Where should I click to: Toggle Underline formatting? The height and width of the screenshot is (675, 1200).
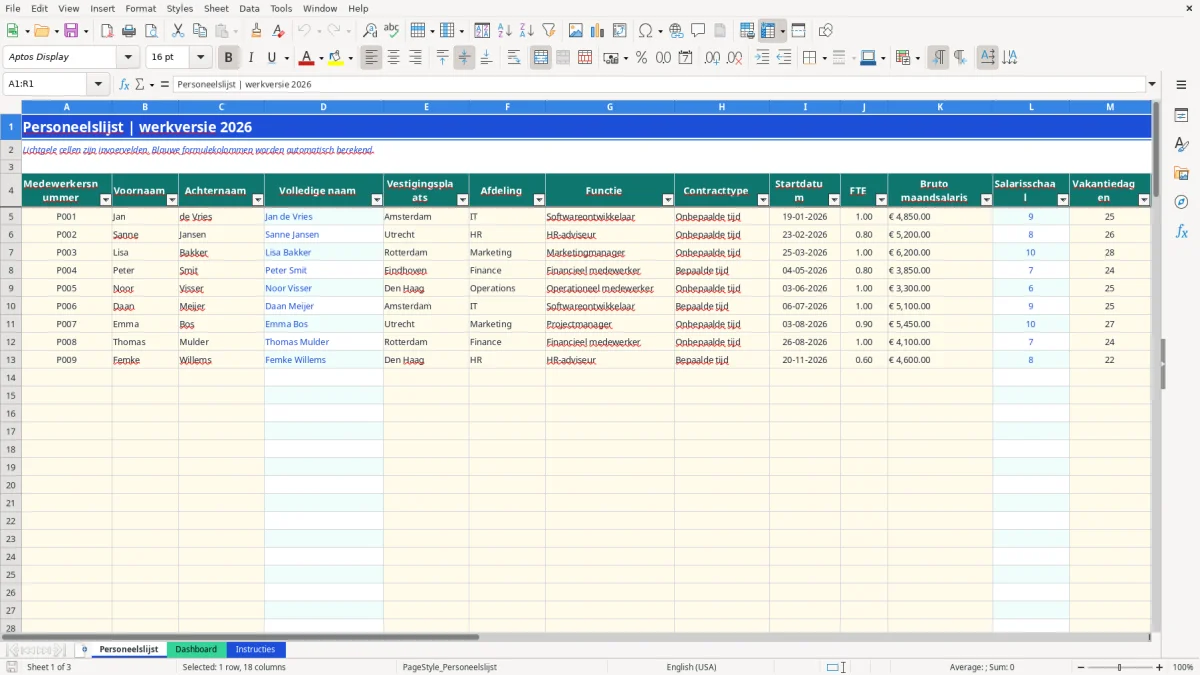click(x=272, y=58)
